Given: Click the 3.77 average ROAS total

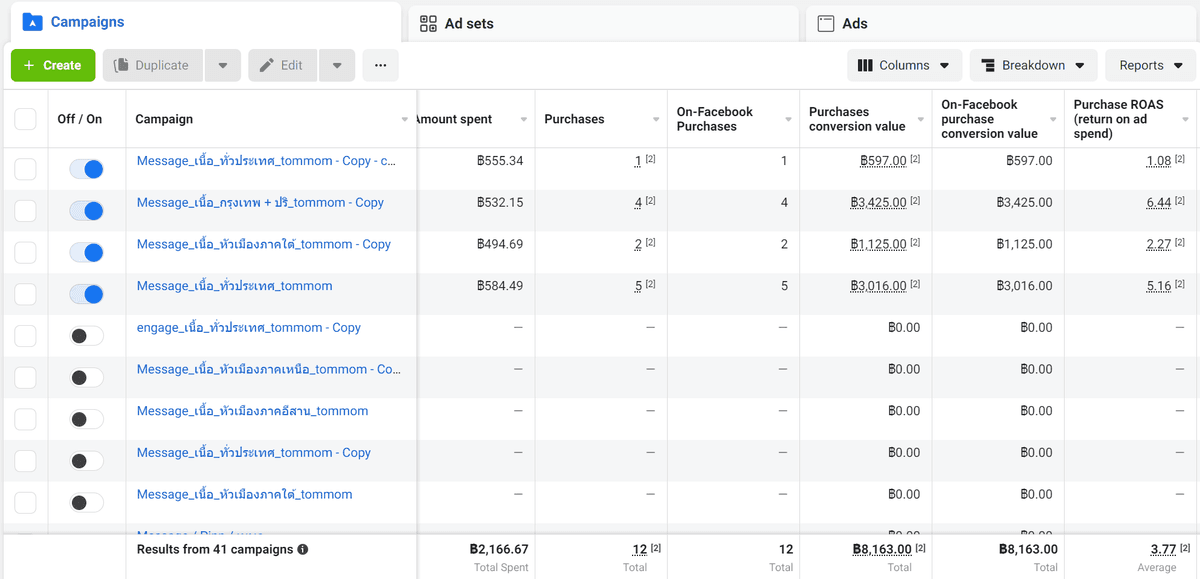Looking at the screenshot, I should [x=1164, y=549].
